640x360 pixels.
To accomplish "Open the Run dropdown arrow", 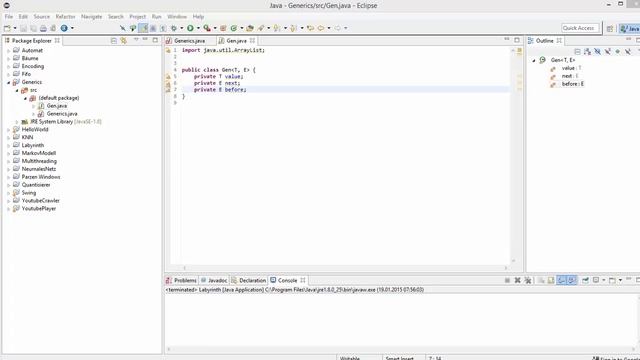I will (198, 28).
